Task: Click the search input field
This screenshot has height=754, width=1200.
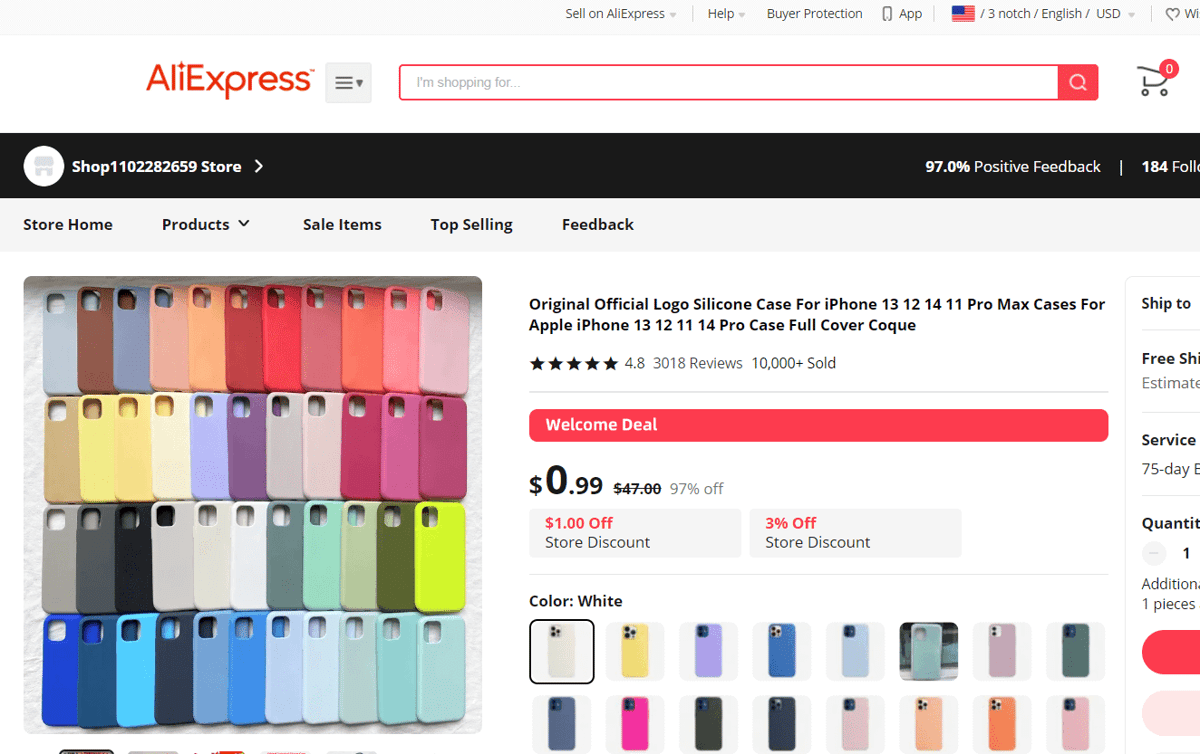Action: 729,82
